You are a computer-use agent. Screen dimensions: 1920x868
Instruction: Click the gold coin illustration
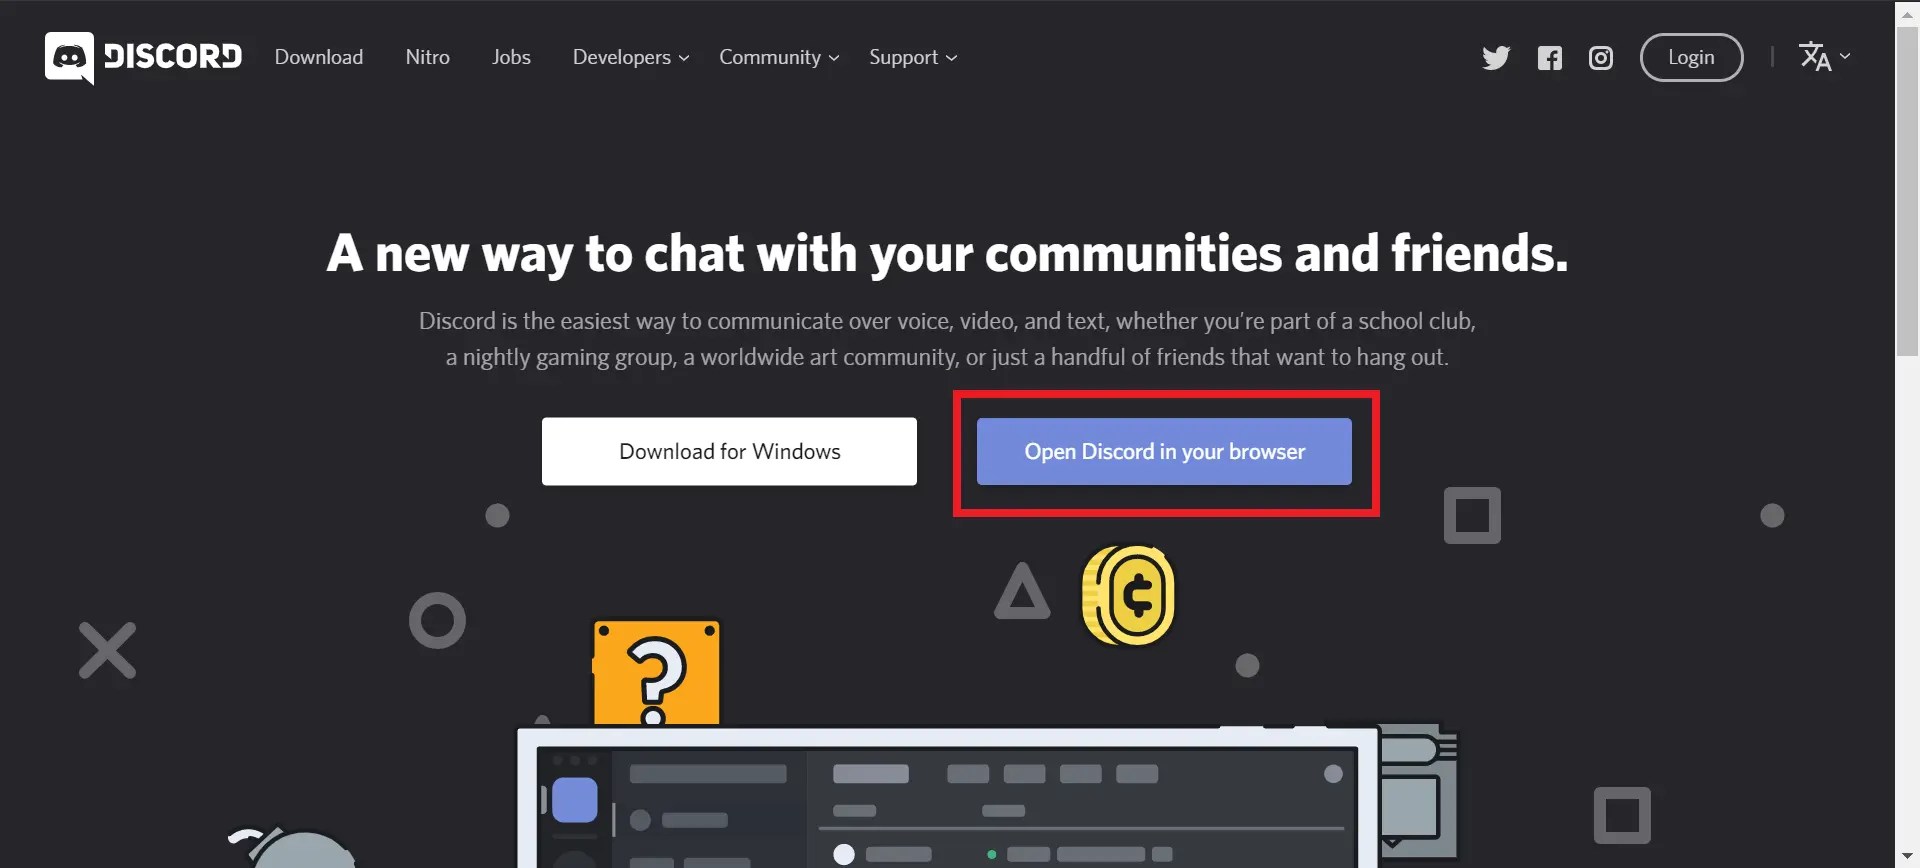tap(1128, 595)
